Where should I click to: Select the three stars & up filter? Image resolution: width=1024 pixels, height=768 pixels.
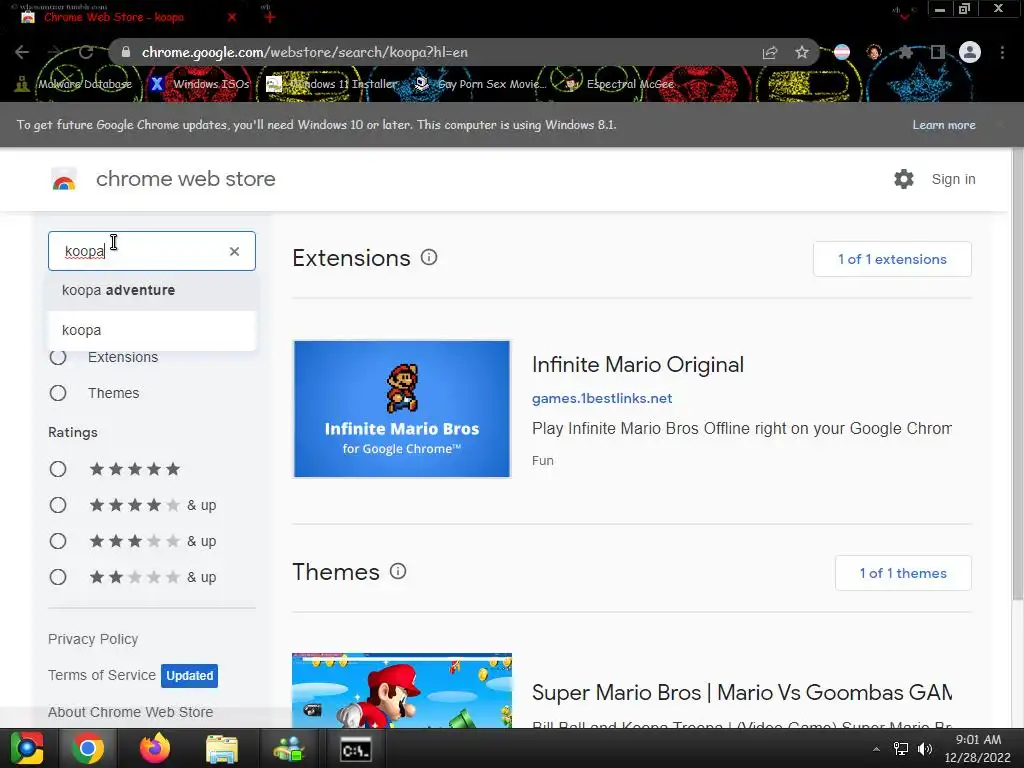point(58,541)
